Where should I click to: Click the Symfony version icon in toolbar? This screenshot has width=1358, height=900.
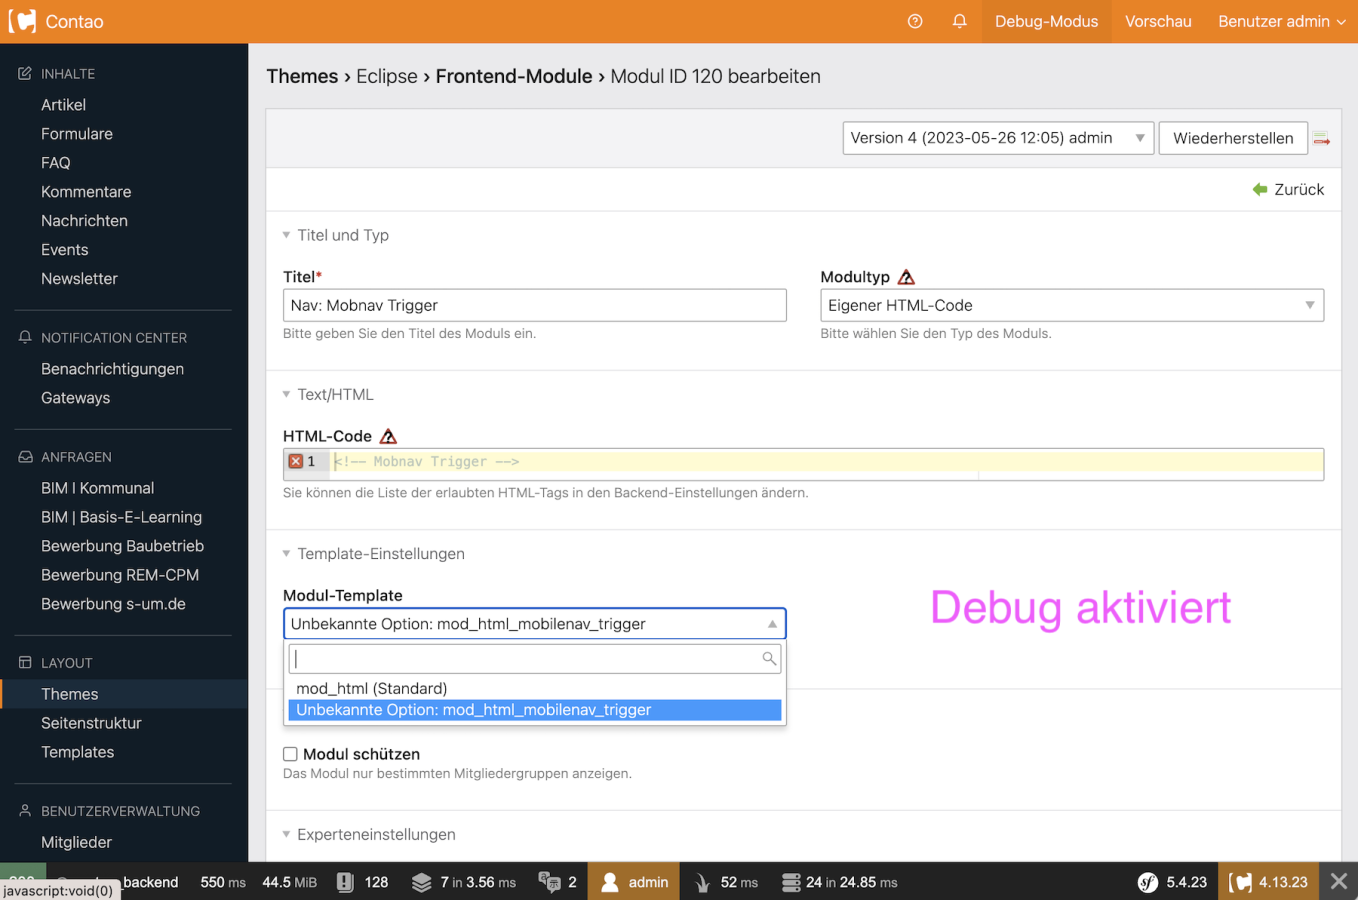click(x=1148, y=882)
